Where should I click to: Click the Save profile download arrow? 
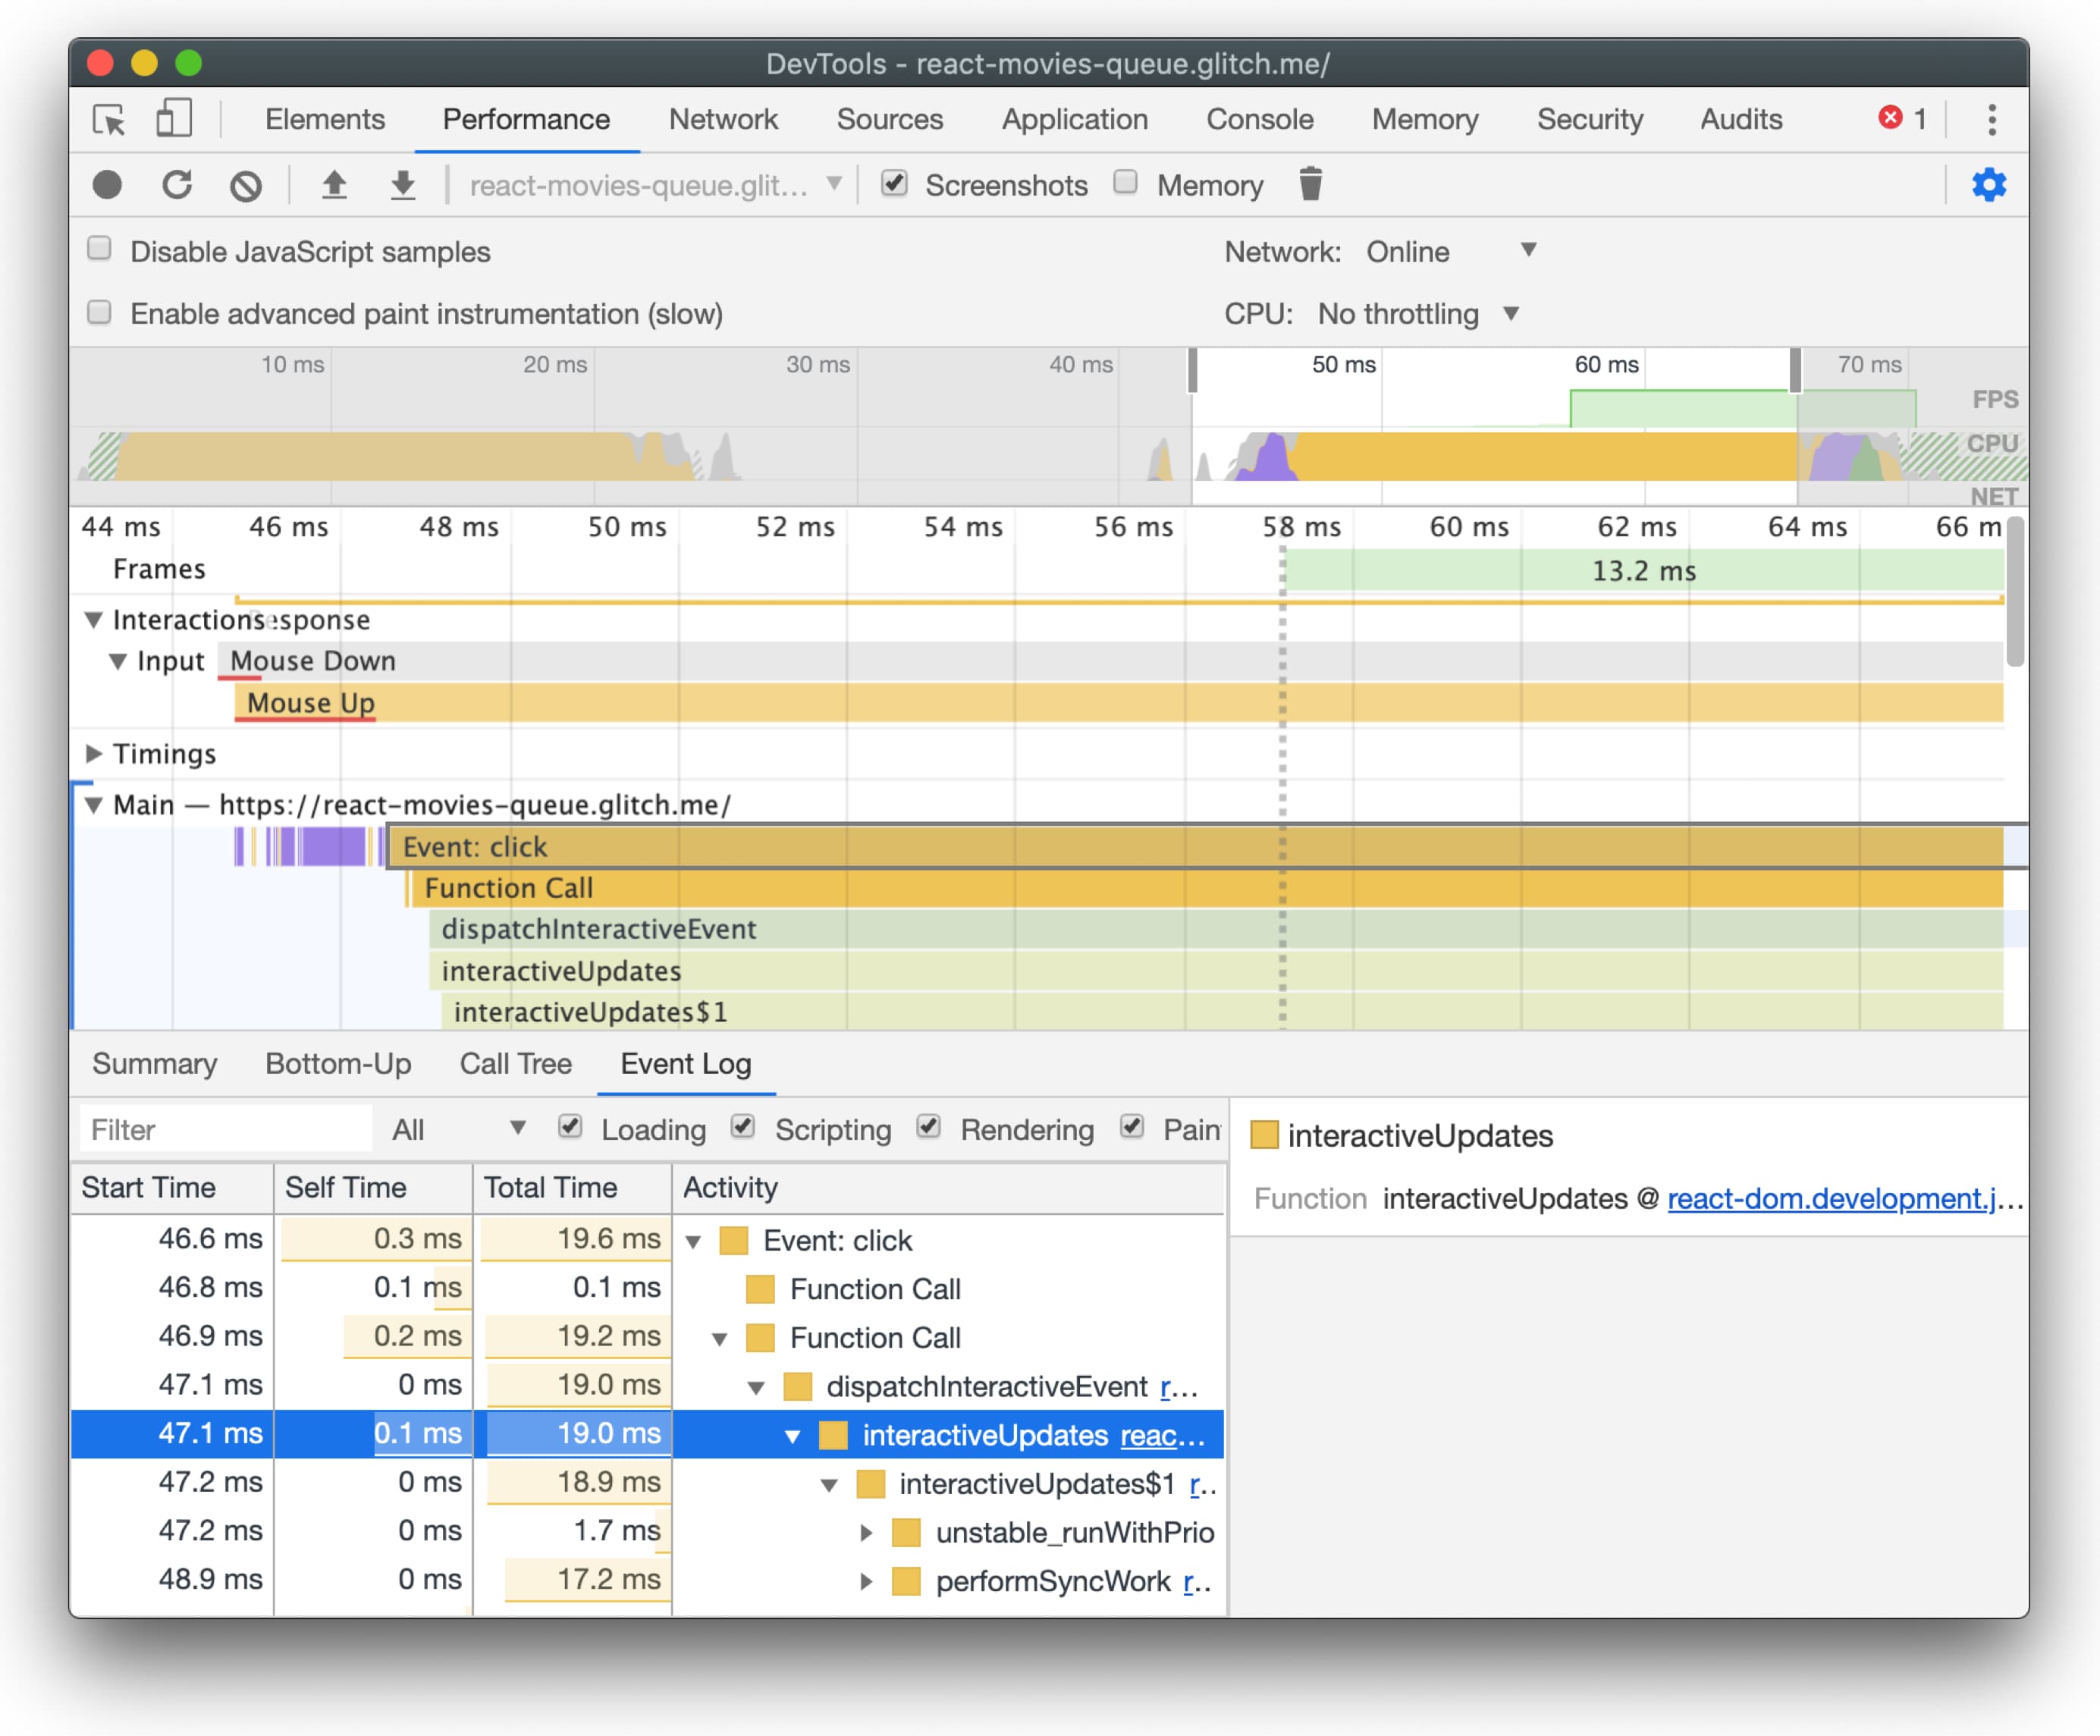click(x=402, y=185)
